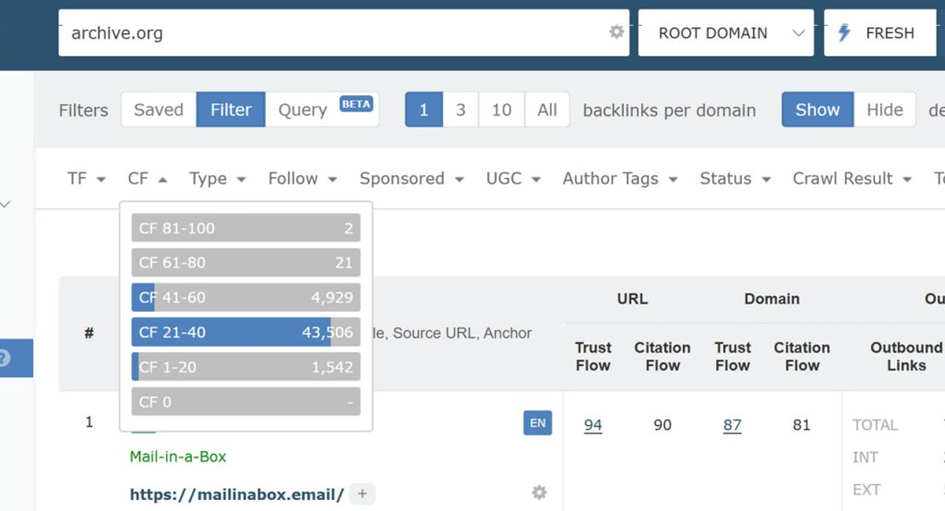This screenshot has height=511, width=945.
Task: Switch to the Saved filters tab
Action: pos(158,110)
